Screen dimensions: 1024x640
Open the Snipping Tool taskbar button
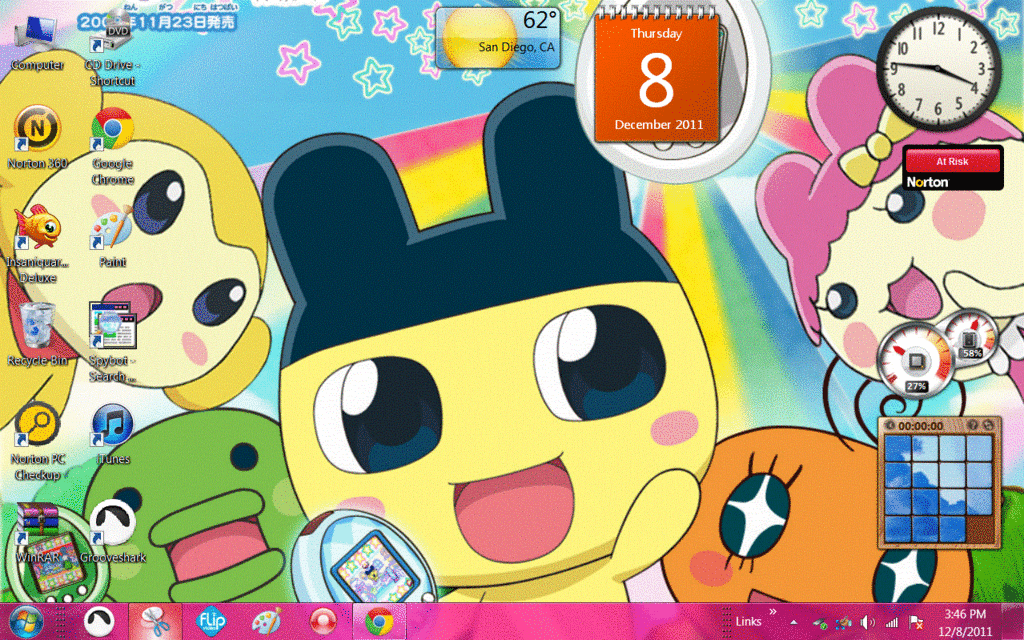(155, 622)
